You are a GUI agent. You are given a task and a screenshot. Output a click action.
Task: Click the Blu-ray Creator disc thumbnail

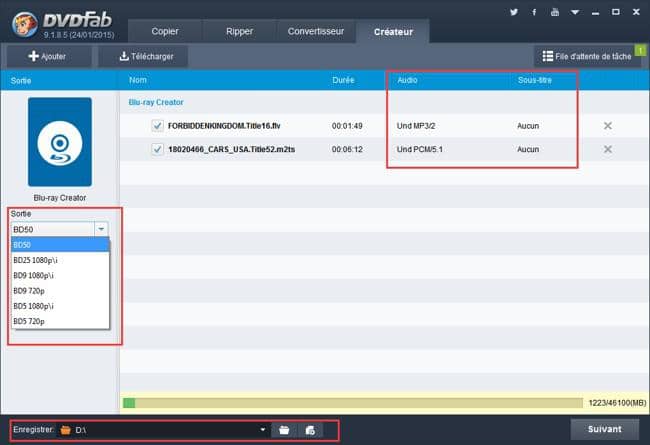click(60, 142)
